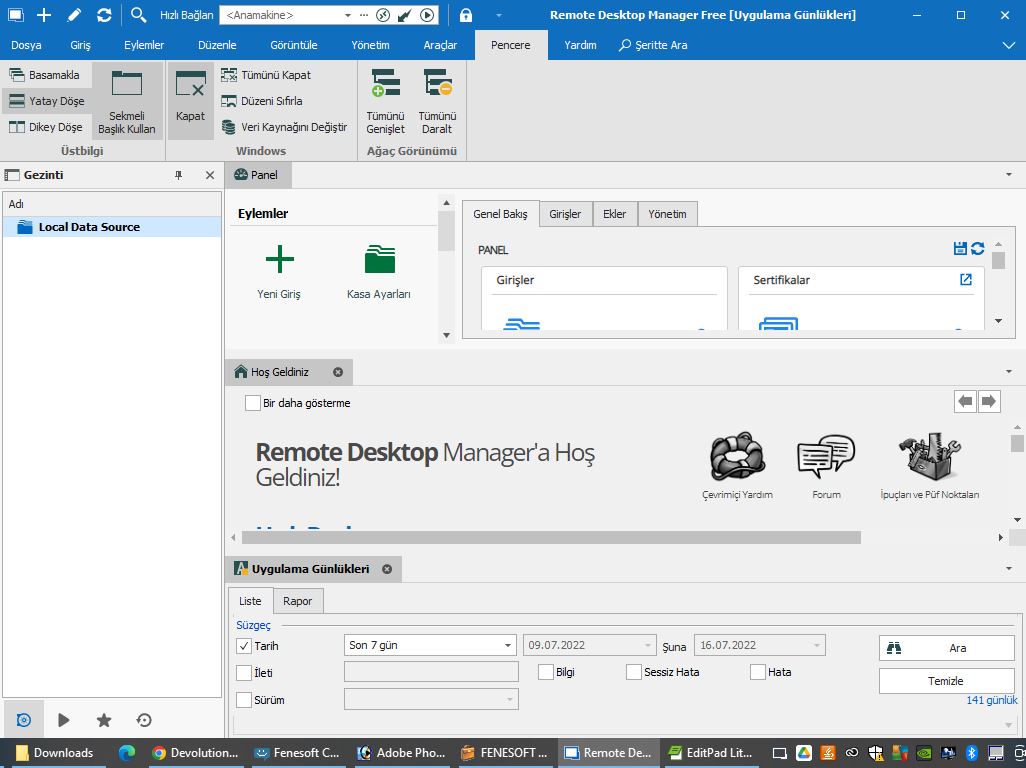Open the Forum icon

[826, 456]
